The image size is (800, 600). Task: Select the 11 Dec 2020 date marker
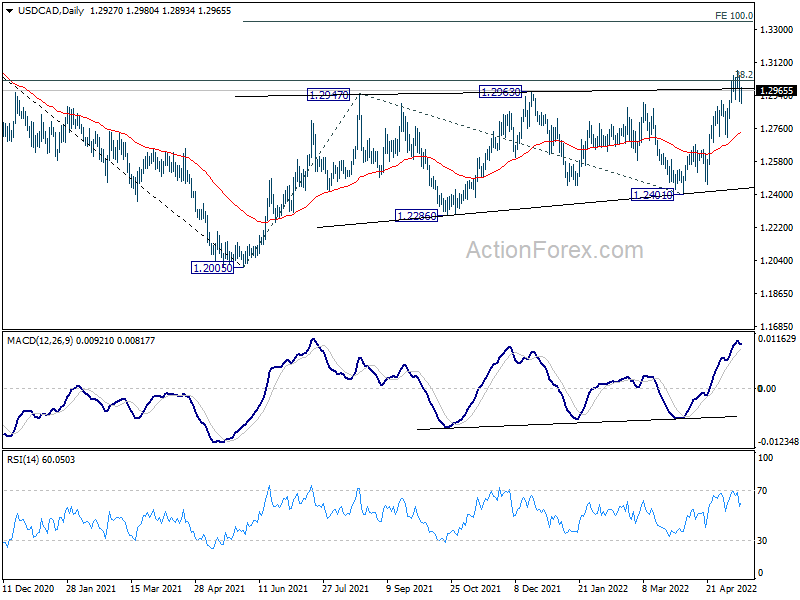[x=30, y=590]
